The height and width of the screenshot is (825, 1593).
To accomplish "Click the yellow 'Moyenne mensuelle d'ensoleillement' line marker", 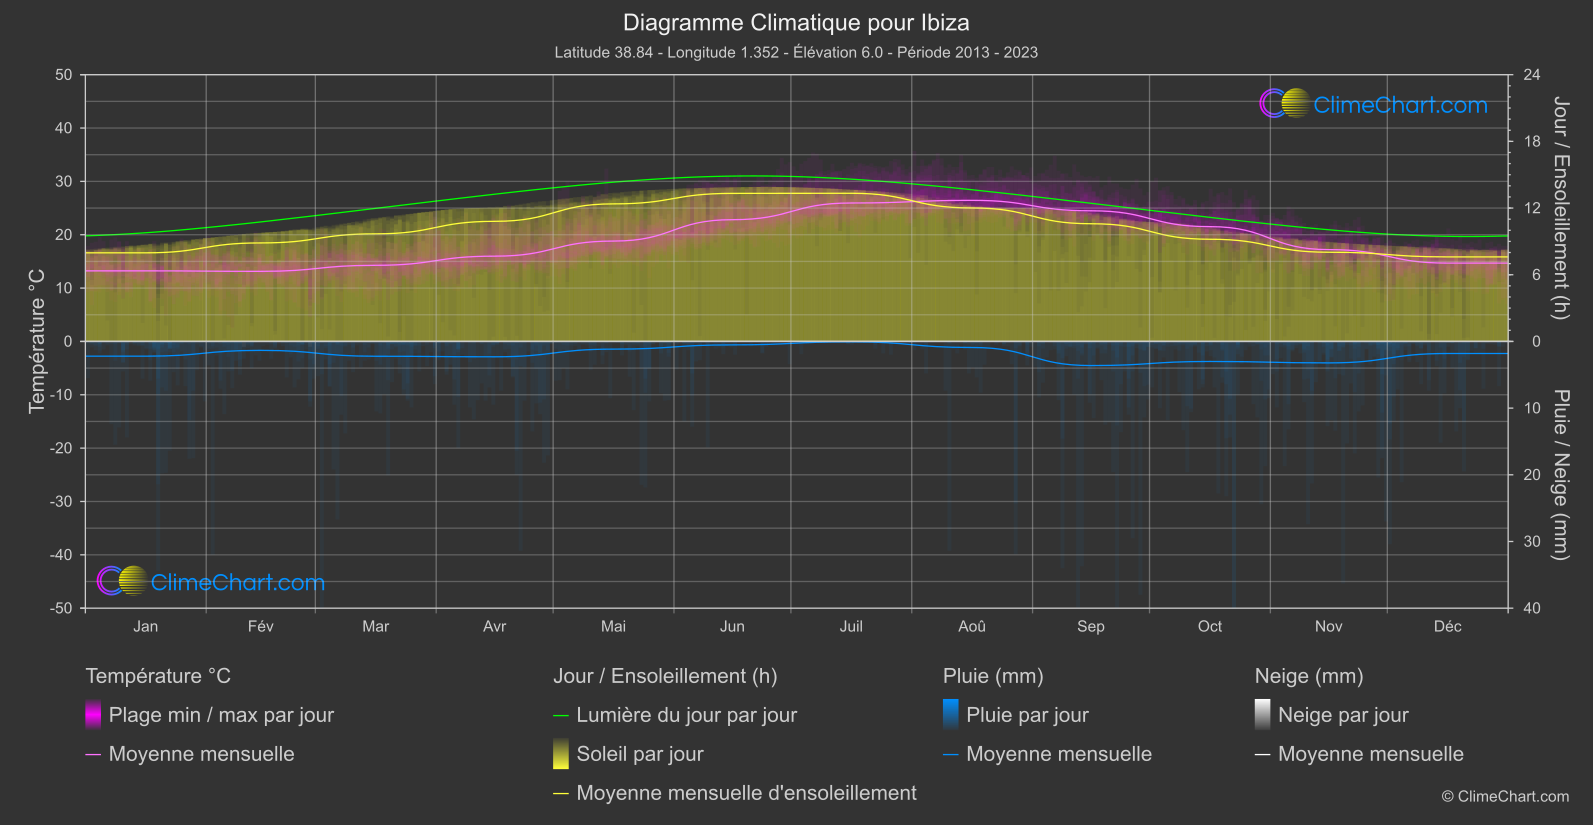I will (561, 793).
